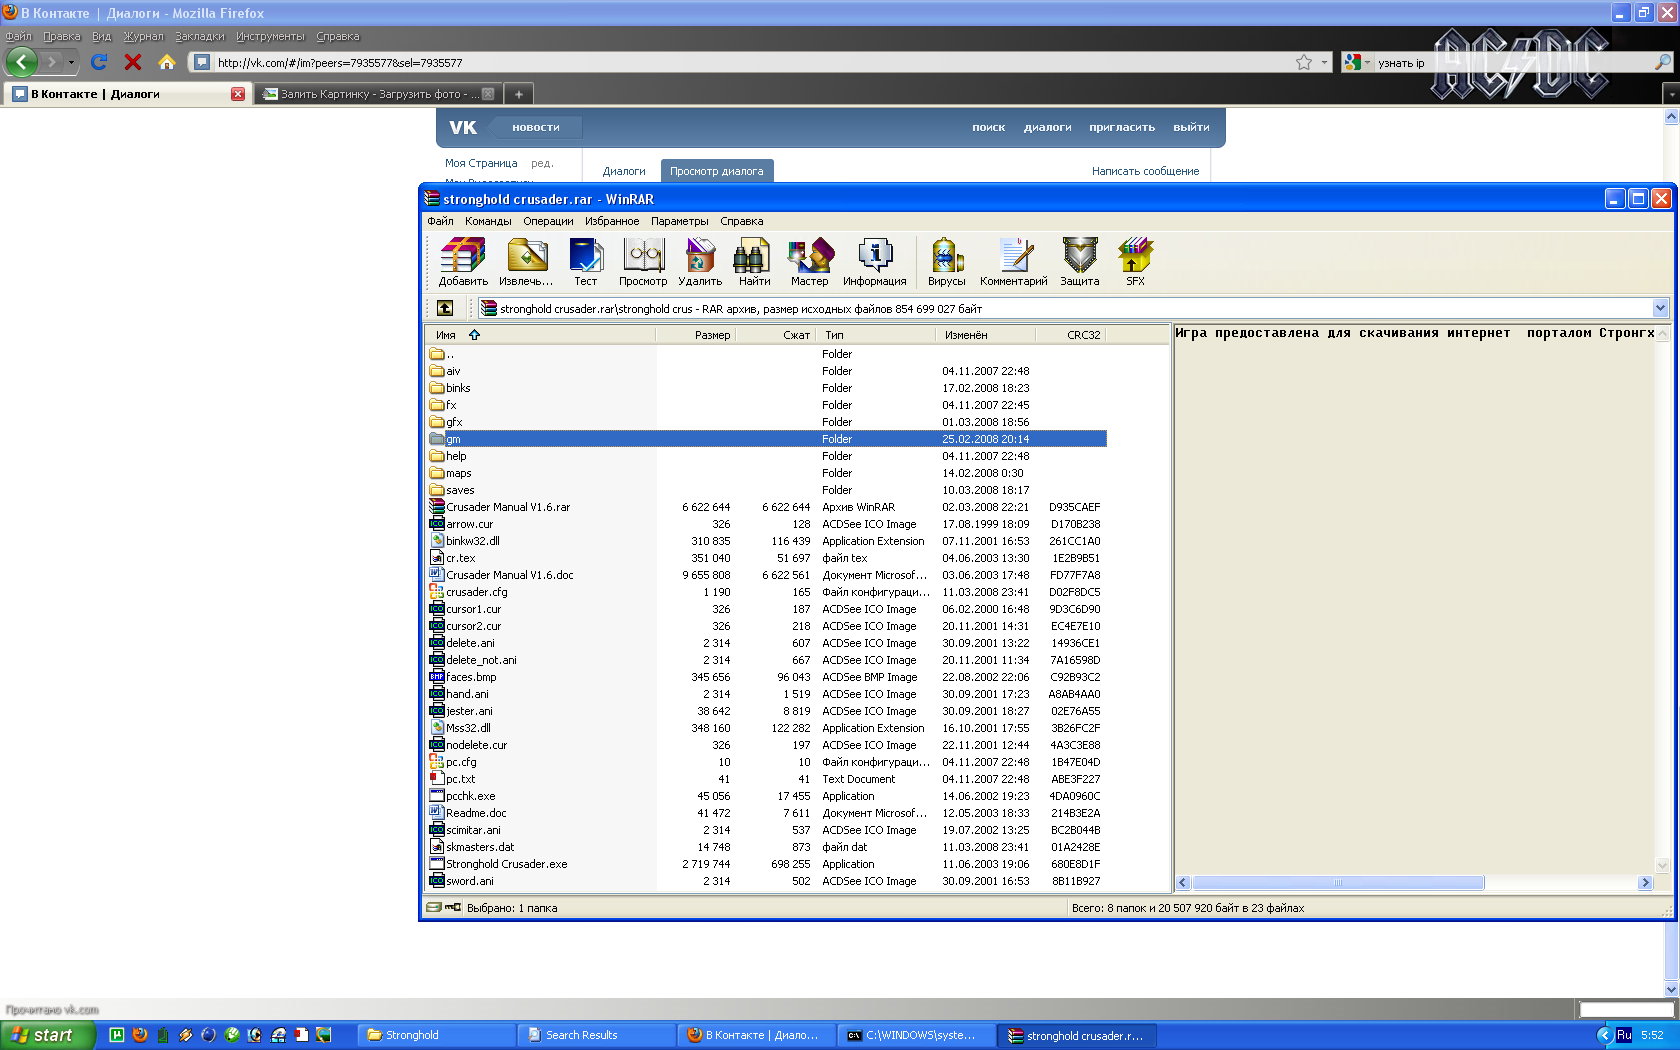Click VK 'новости' button
The height and width of the screenshot is (1050, 1680).
tap(536, 127)
